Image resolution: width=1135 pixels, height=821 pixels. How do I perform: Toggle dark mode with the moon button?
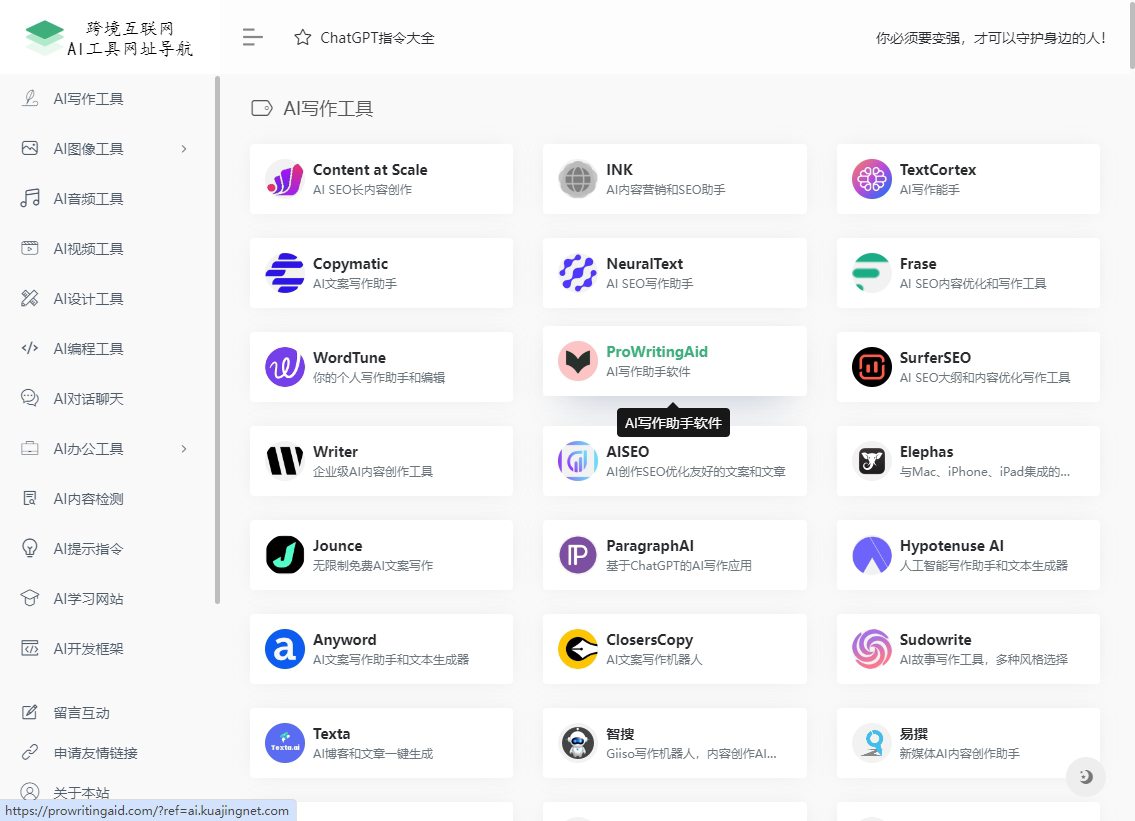point(1085,777)
